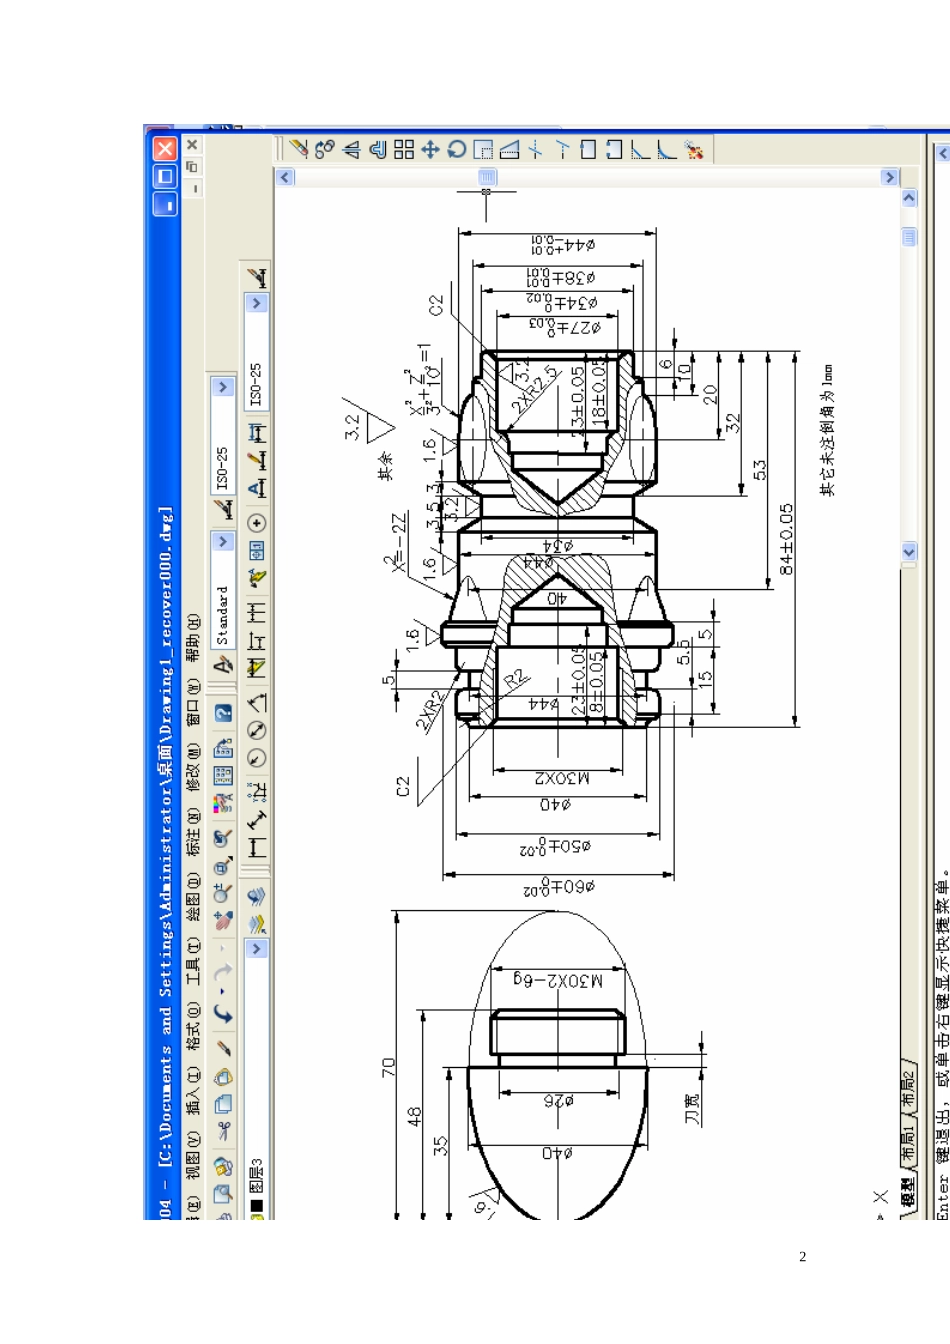Select the Center Mark tool

[x=257, y=523]
